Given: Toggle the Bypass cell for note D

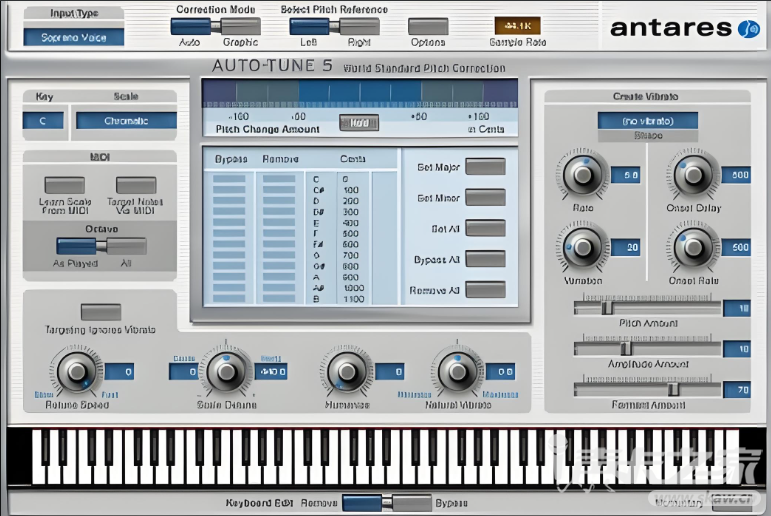Looking at the screenshot, I should pos(229,201).
